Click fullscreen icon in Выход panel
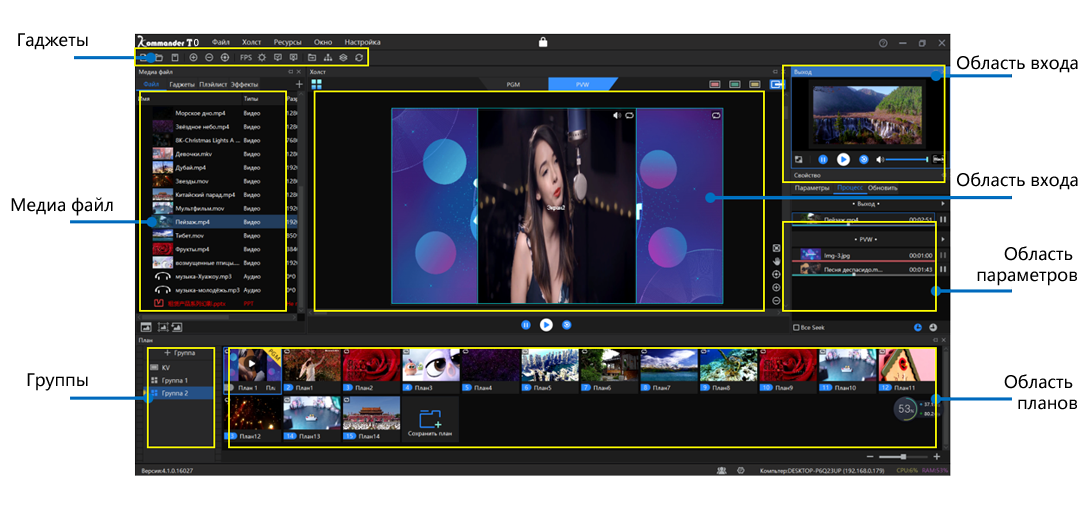Screen dimensions: 1091x505 click(x=799, y=159)
